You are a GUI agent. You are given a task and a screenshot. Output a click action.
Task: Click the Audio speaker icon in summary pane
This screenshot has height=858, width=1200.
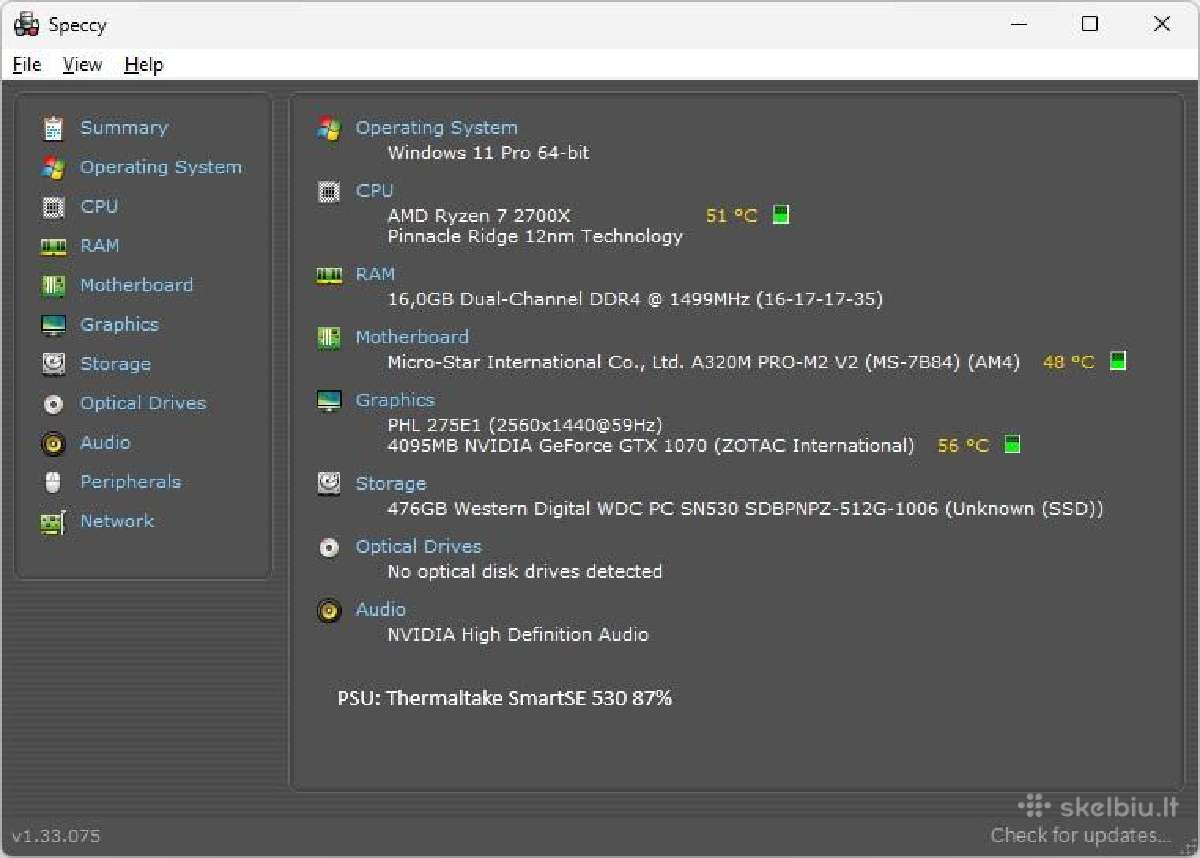(x=329, y=610)
